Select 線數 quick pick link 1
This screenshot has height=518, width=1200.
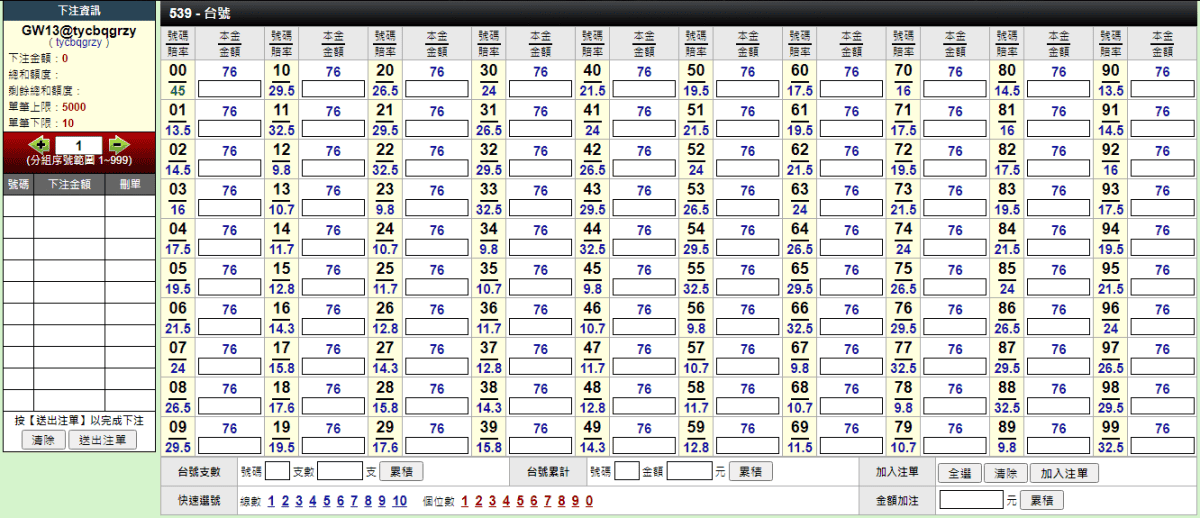(272, 501)
